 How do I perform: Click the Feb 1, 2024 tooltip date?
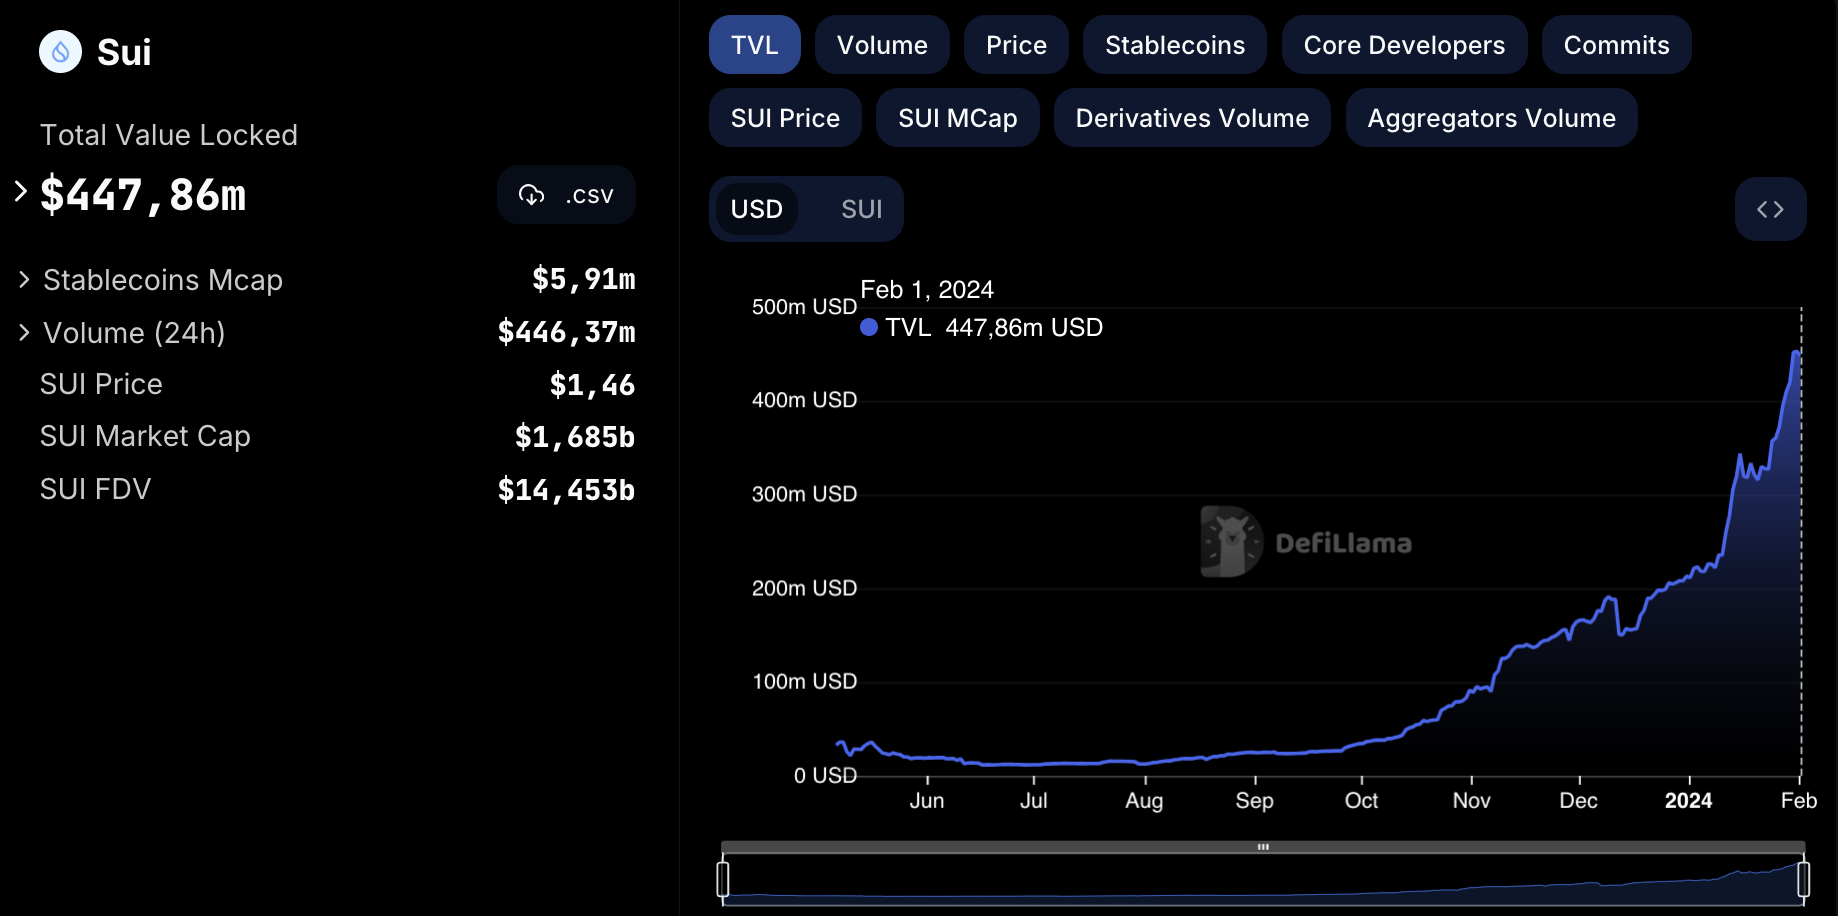pos(927,290)
